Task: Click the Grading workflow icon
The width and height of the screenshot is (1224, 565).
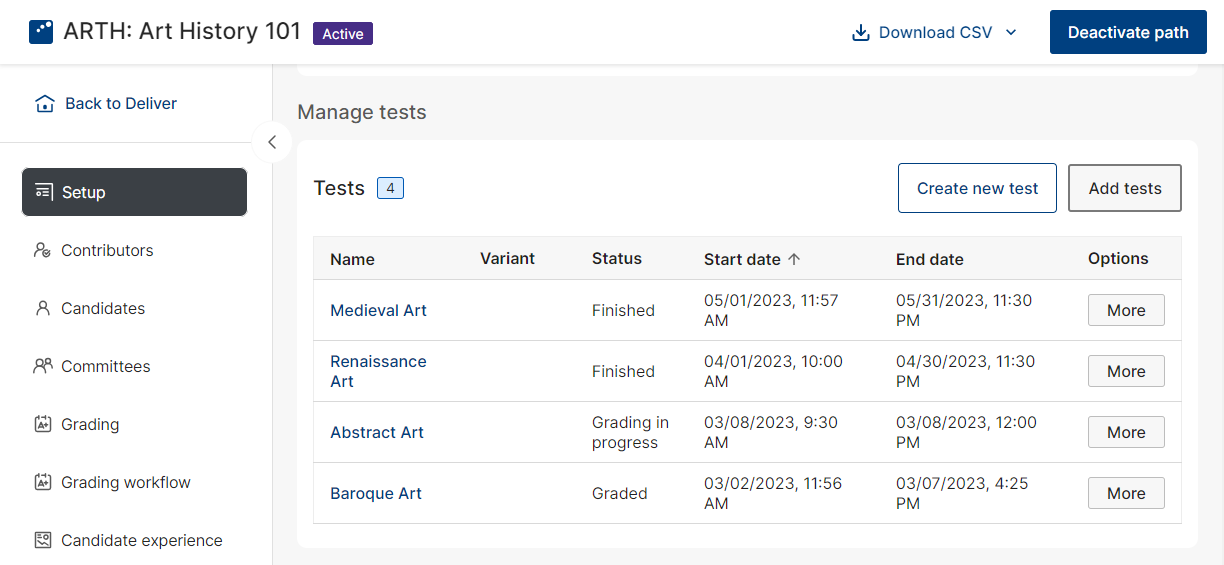Action: 42,482
